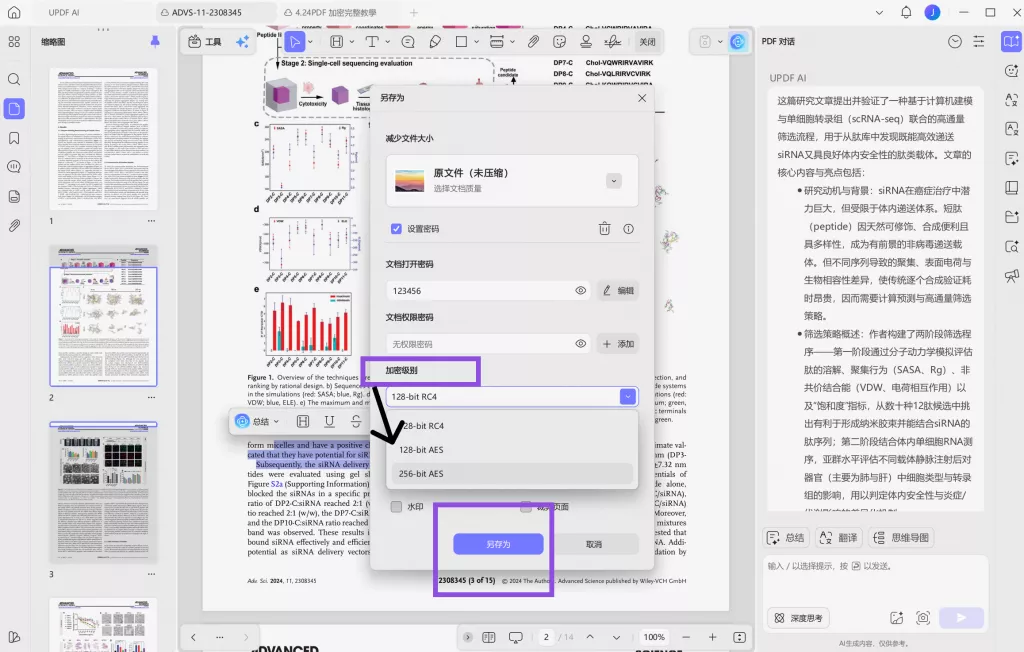The width and height of the screenshot is (1024, 652).
Task: Apply strikethrough in the floating text toolbar
Action: 356,421
